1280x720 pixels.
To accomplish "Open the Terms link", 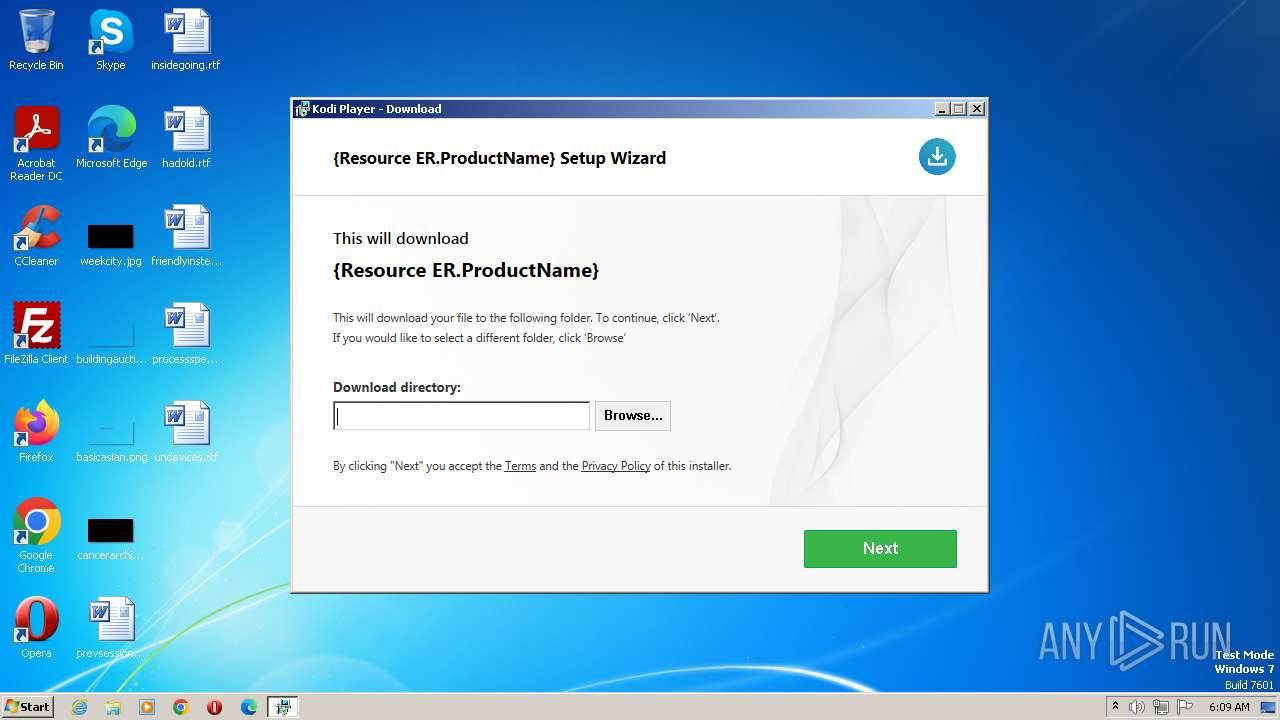I will pos(520,466).
